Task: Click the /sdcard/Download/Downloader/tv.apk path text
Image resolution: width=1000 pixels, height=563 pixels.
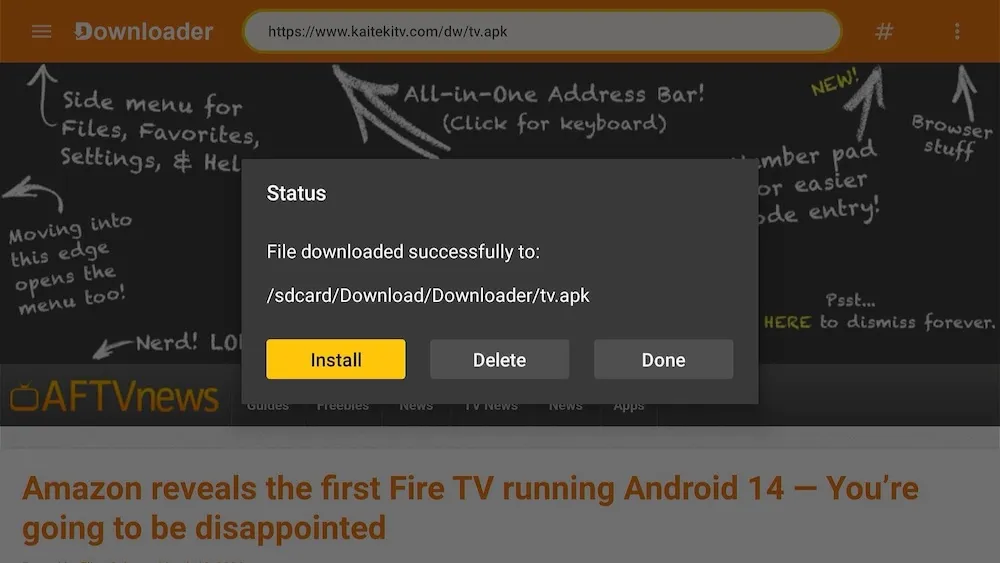Action: 428,296
